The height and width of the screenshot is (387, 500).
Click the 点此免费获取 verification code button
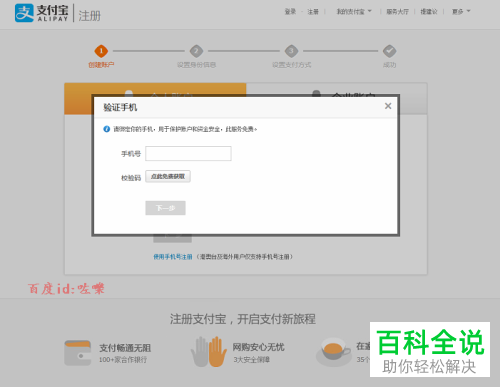click(168, 176)
